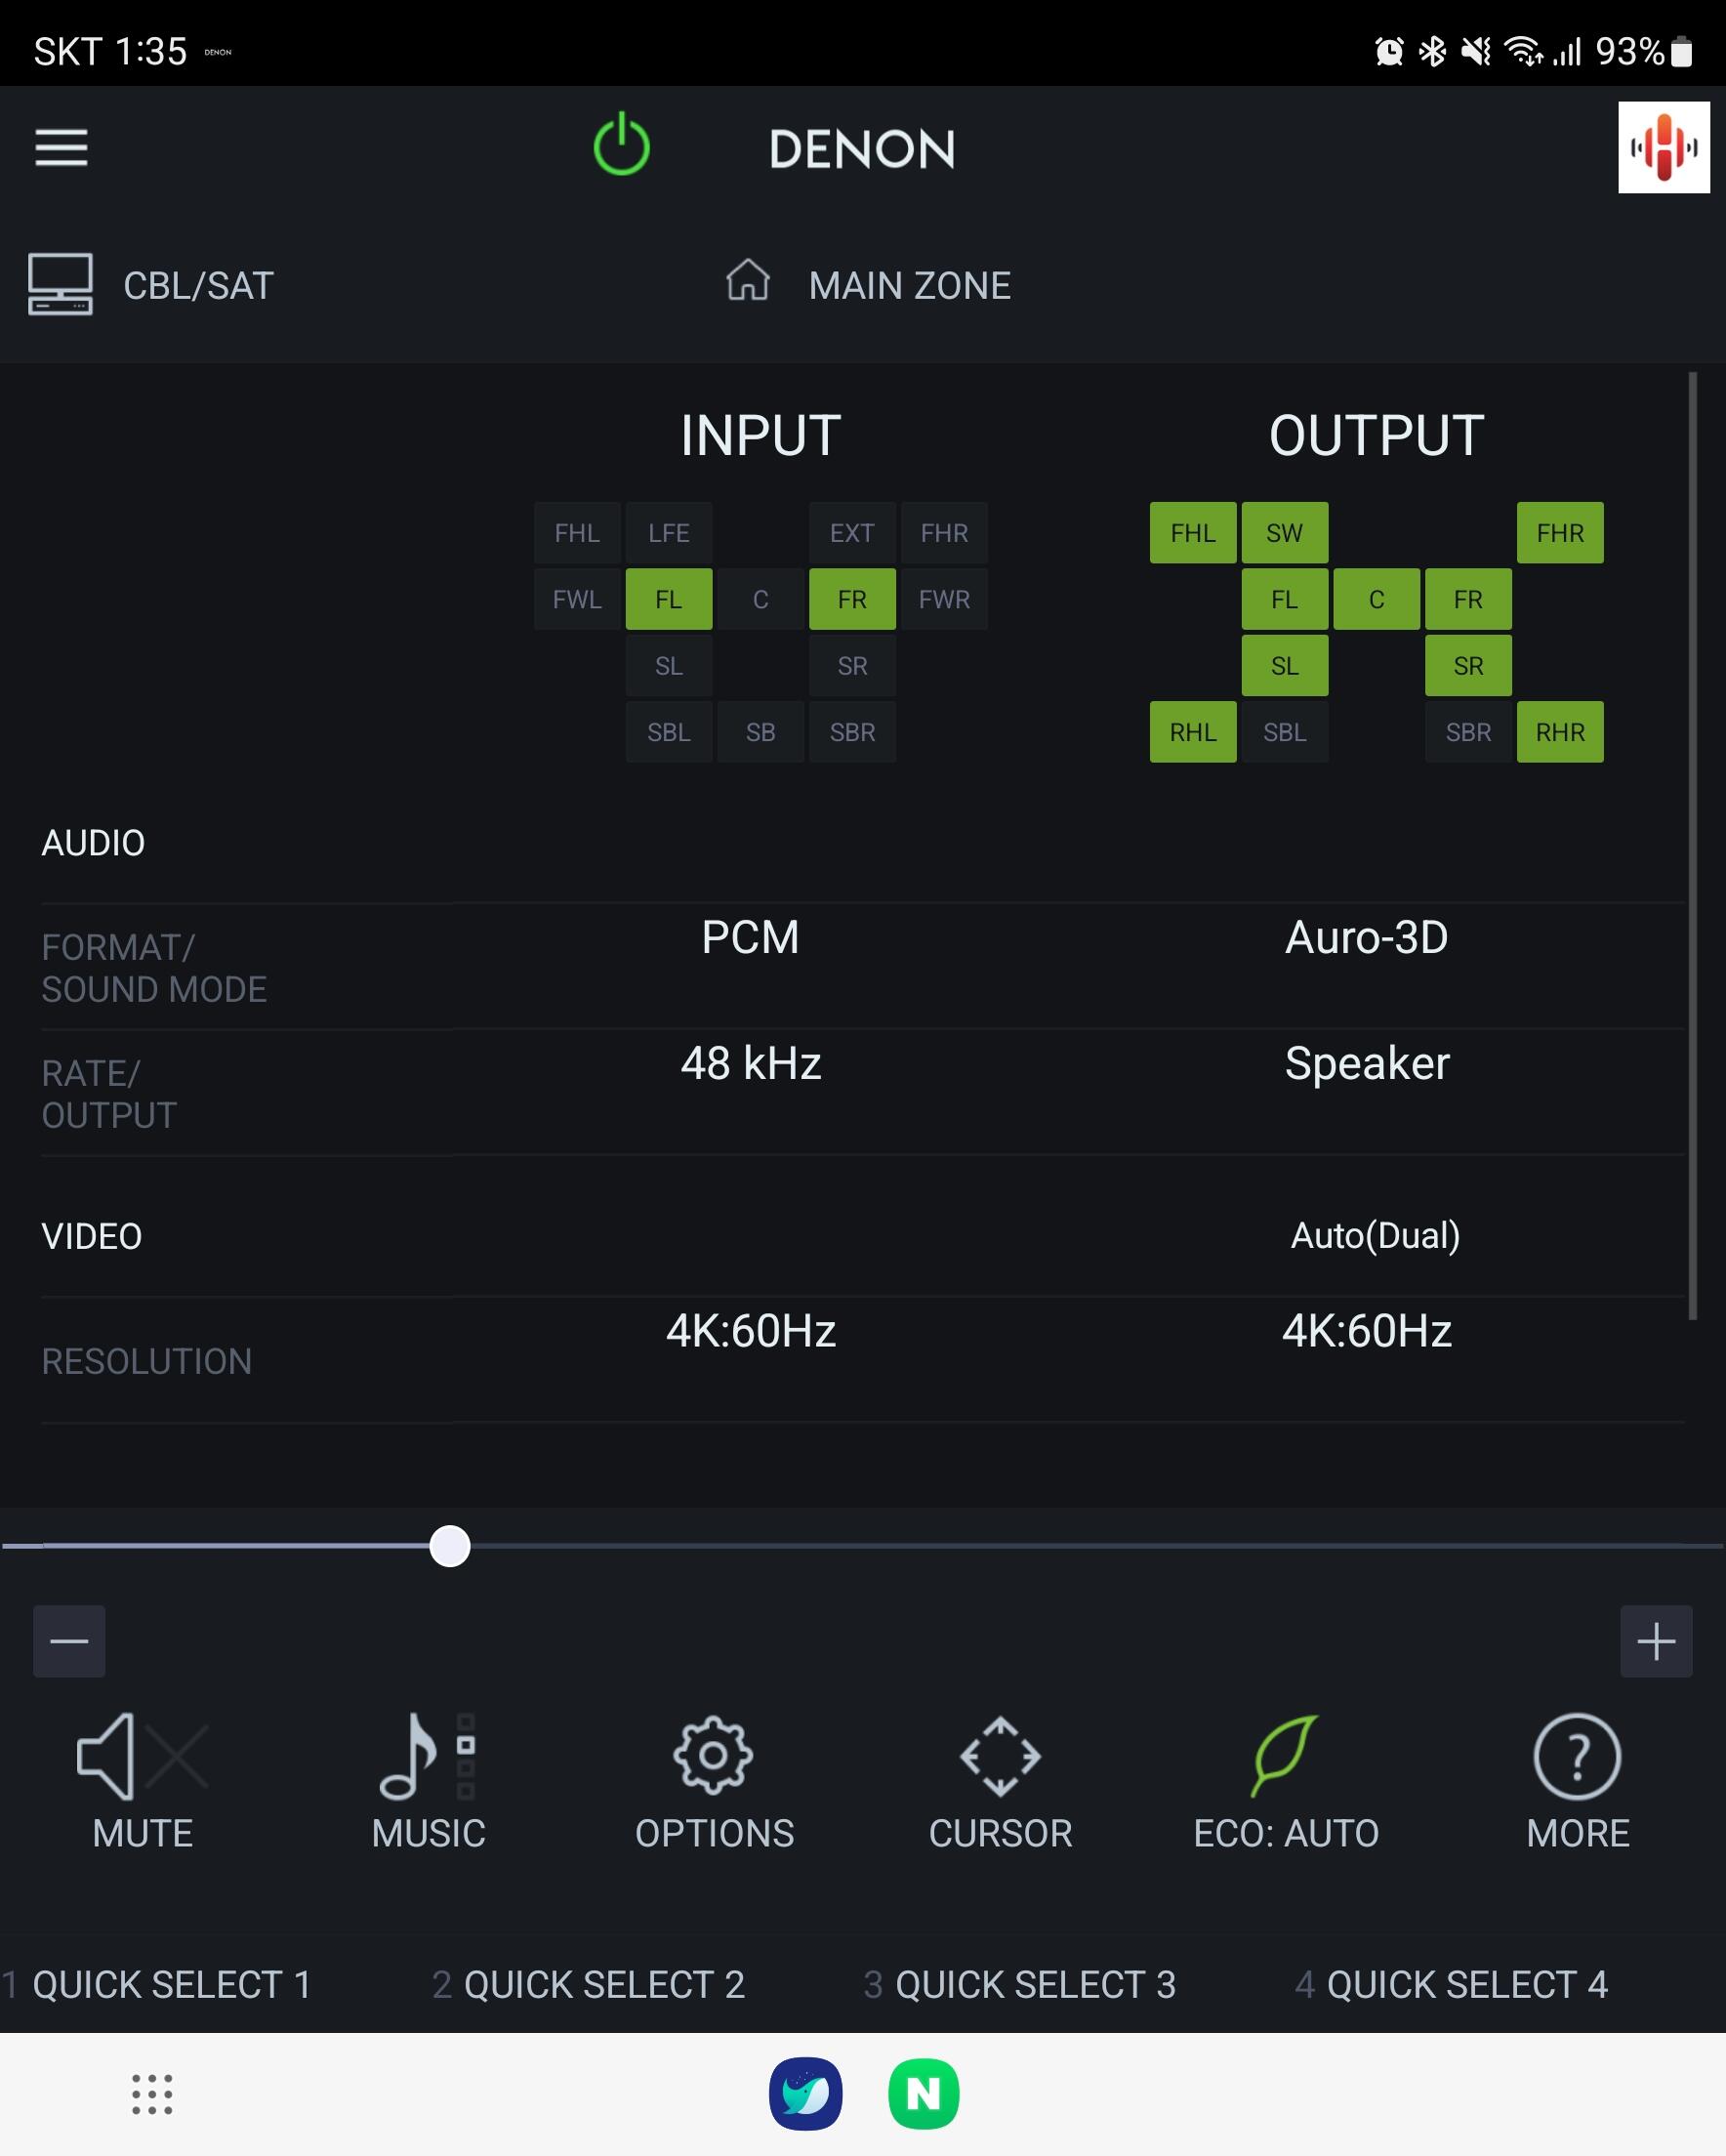Tap the DENON title text

(x=861, y=149)
